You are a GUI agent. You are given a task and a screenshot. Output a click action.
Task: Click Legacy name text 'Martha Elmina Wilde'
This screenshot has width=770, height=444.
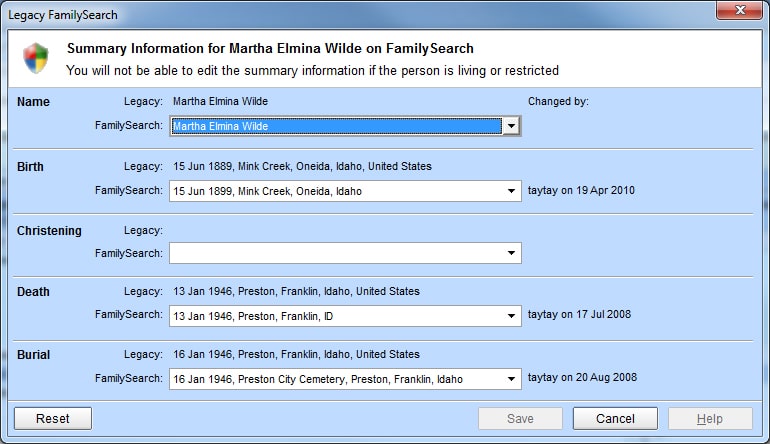(x=220, y=101)
